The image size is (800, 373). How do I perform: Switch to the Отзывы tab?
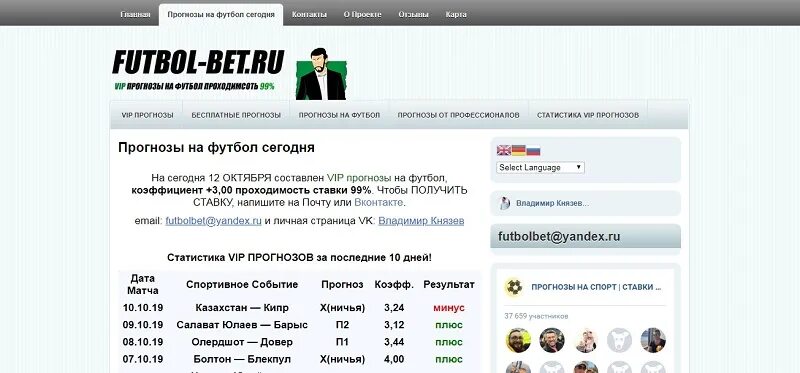(x=413, y=14)
